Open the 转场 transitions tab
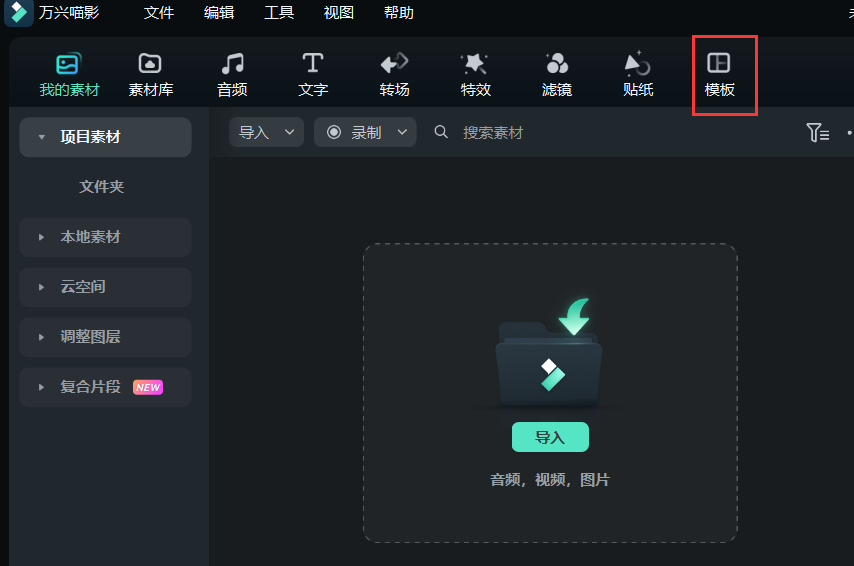Image resolution: width=854 pixels, height=566 pixels. [x=394, y=75]
